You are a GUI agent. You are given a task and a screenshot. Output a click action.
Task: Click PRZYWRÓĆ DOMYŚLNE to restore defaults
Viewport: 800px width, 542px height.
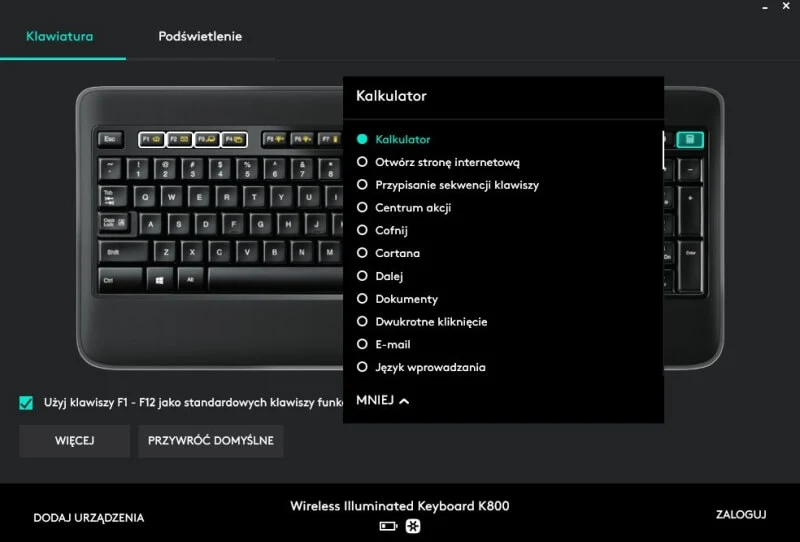coord(211,441)
